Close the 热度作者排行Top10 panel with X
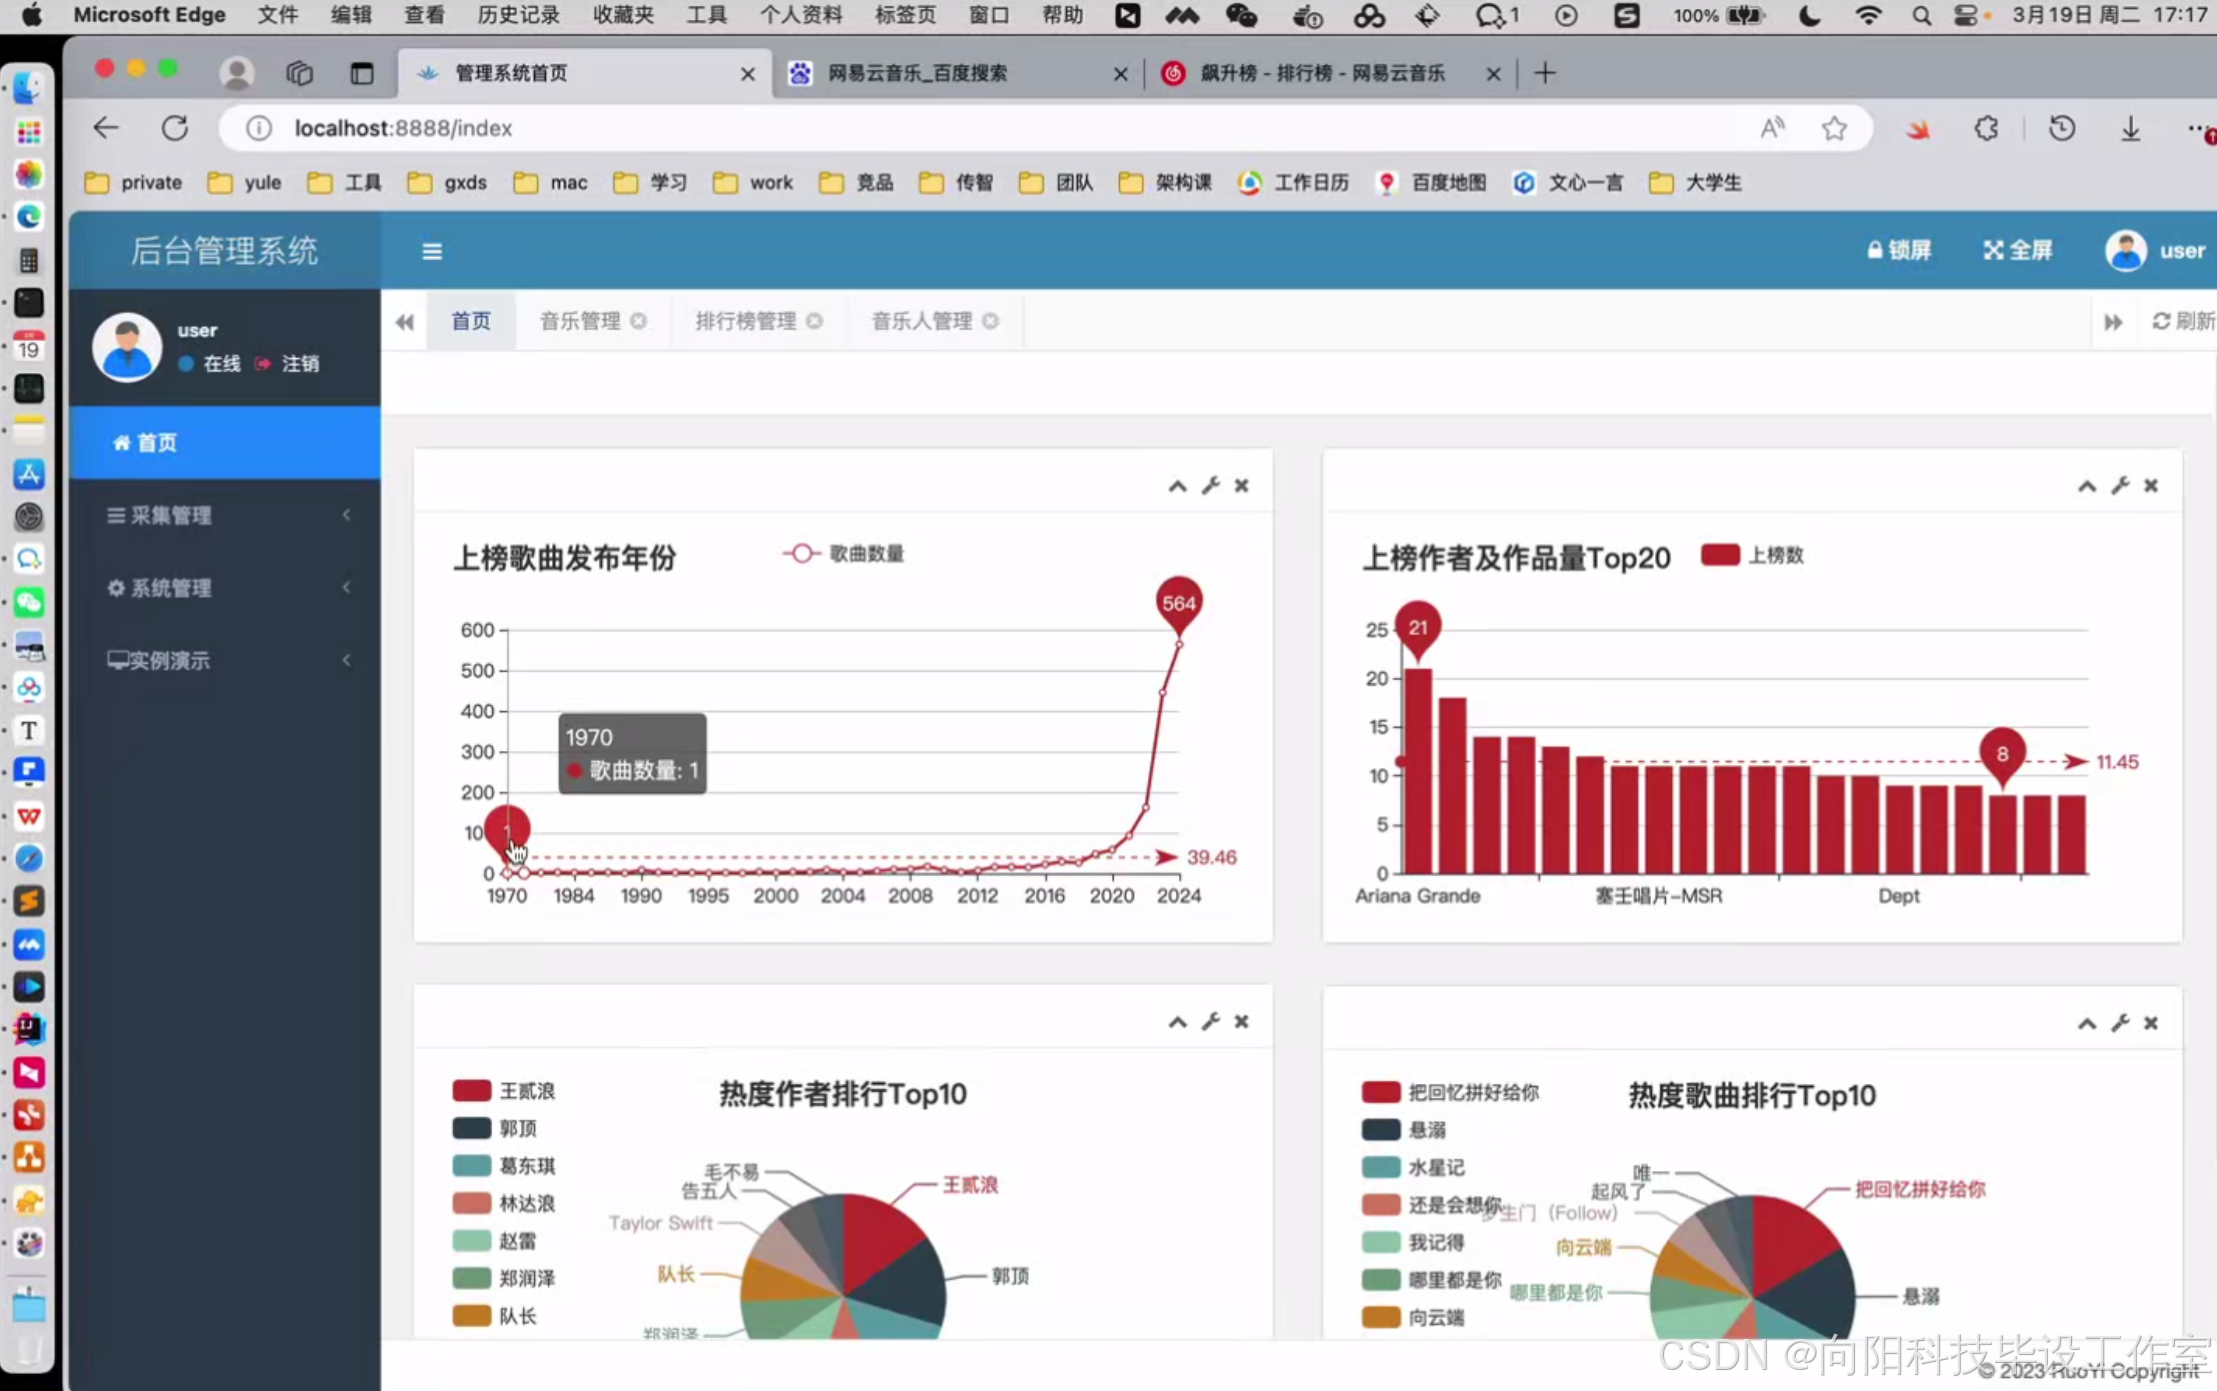Image resolution: width=2217 pixels, height=1391 pixels. (x=1241, y=1022)
